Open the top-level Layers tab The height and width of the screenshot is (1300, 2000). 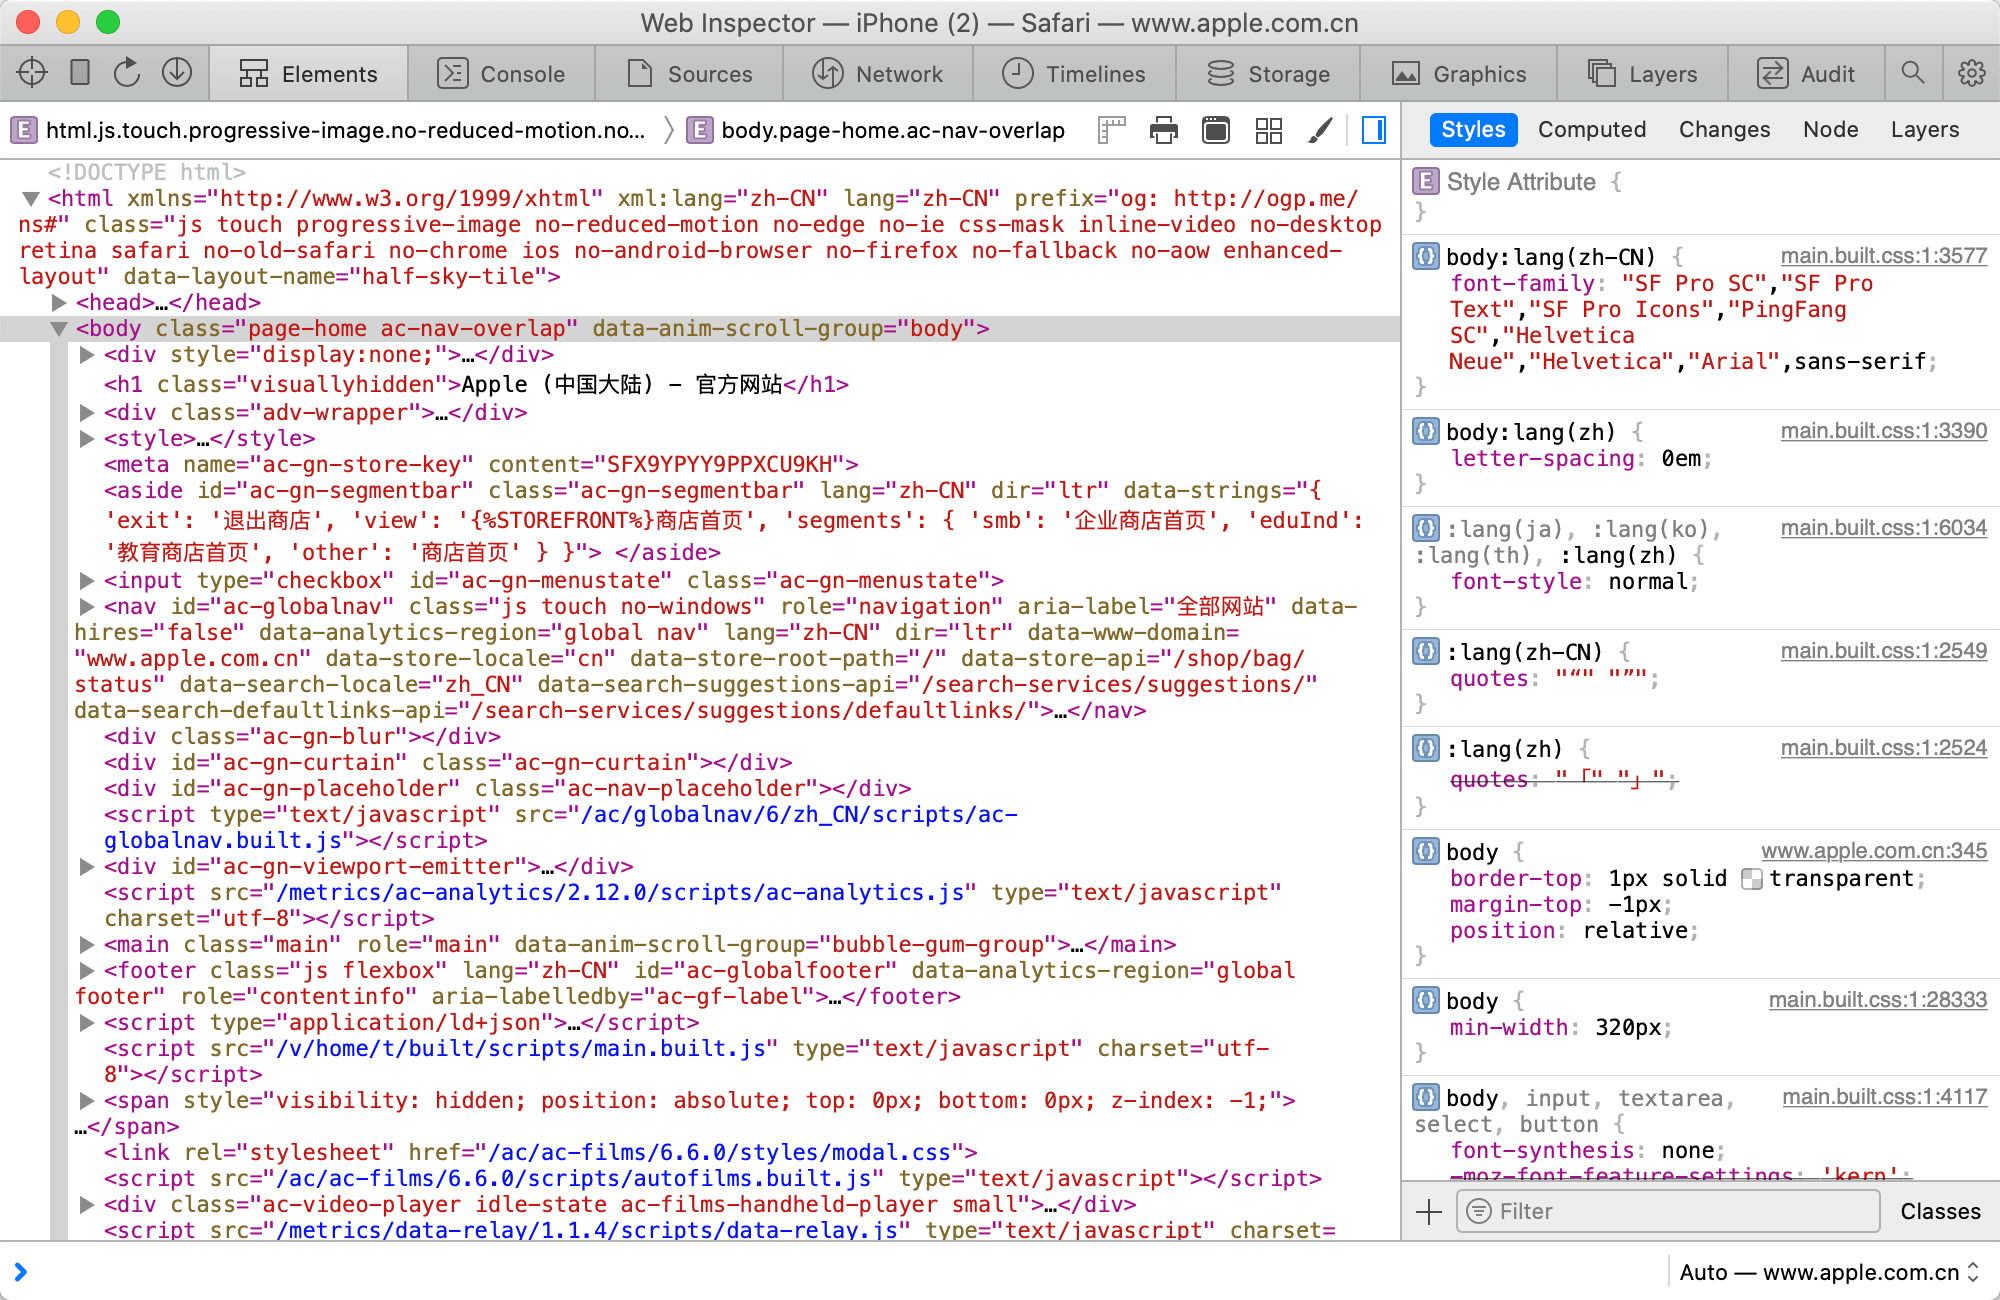[1643, 74]
